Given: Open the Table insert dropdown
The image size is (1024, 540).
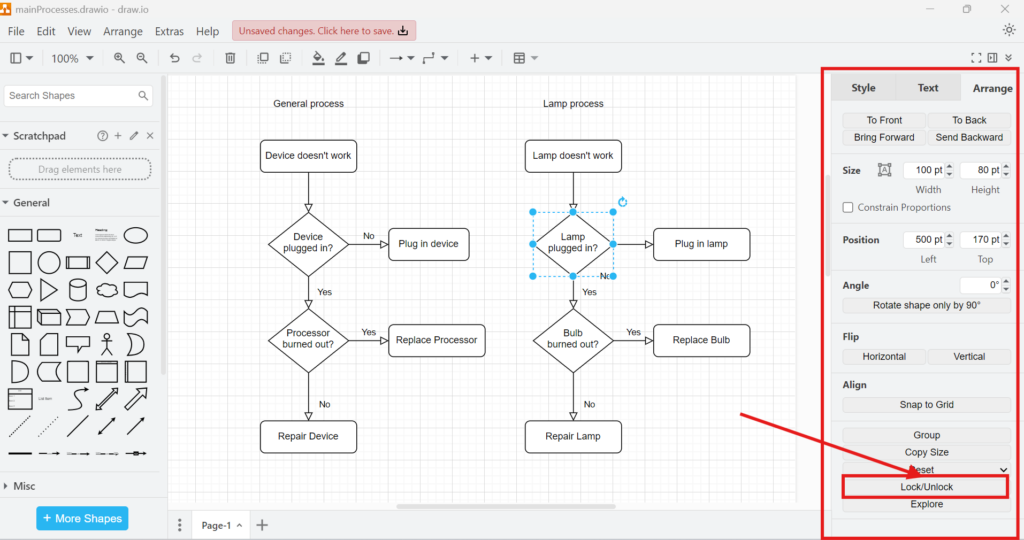Looking at the screenshot, I should pyautogui.click(x=525, y=58).
